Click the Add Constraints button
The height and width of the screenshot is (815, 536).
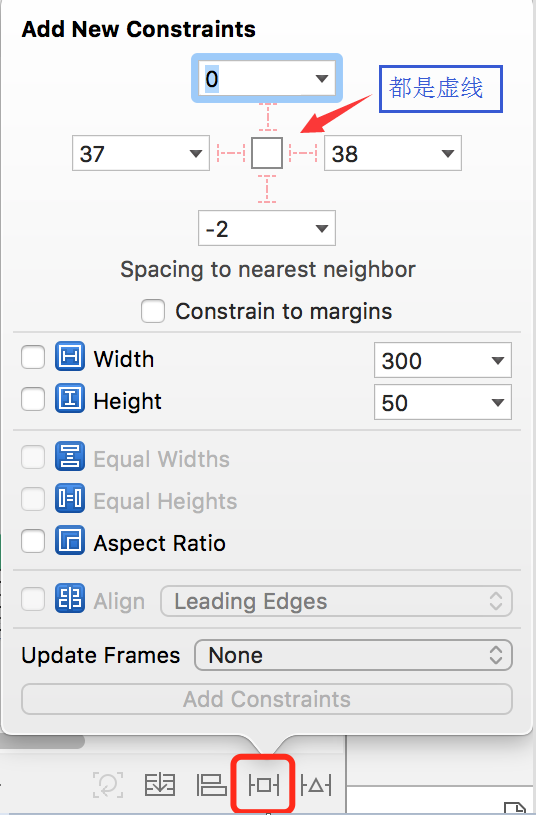coord(267,699)
